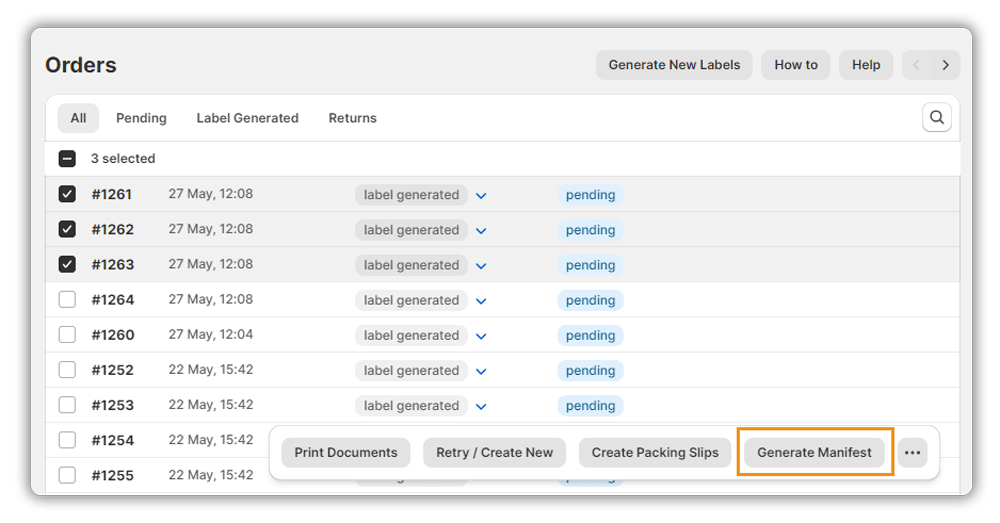The height and width of the screenshot is (523, 1000).
Task: Check order #1264 checkbox
Action: (67, 299)
